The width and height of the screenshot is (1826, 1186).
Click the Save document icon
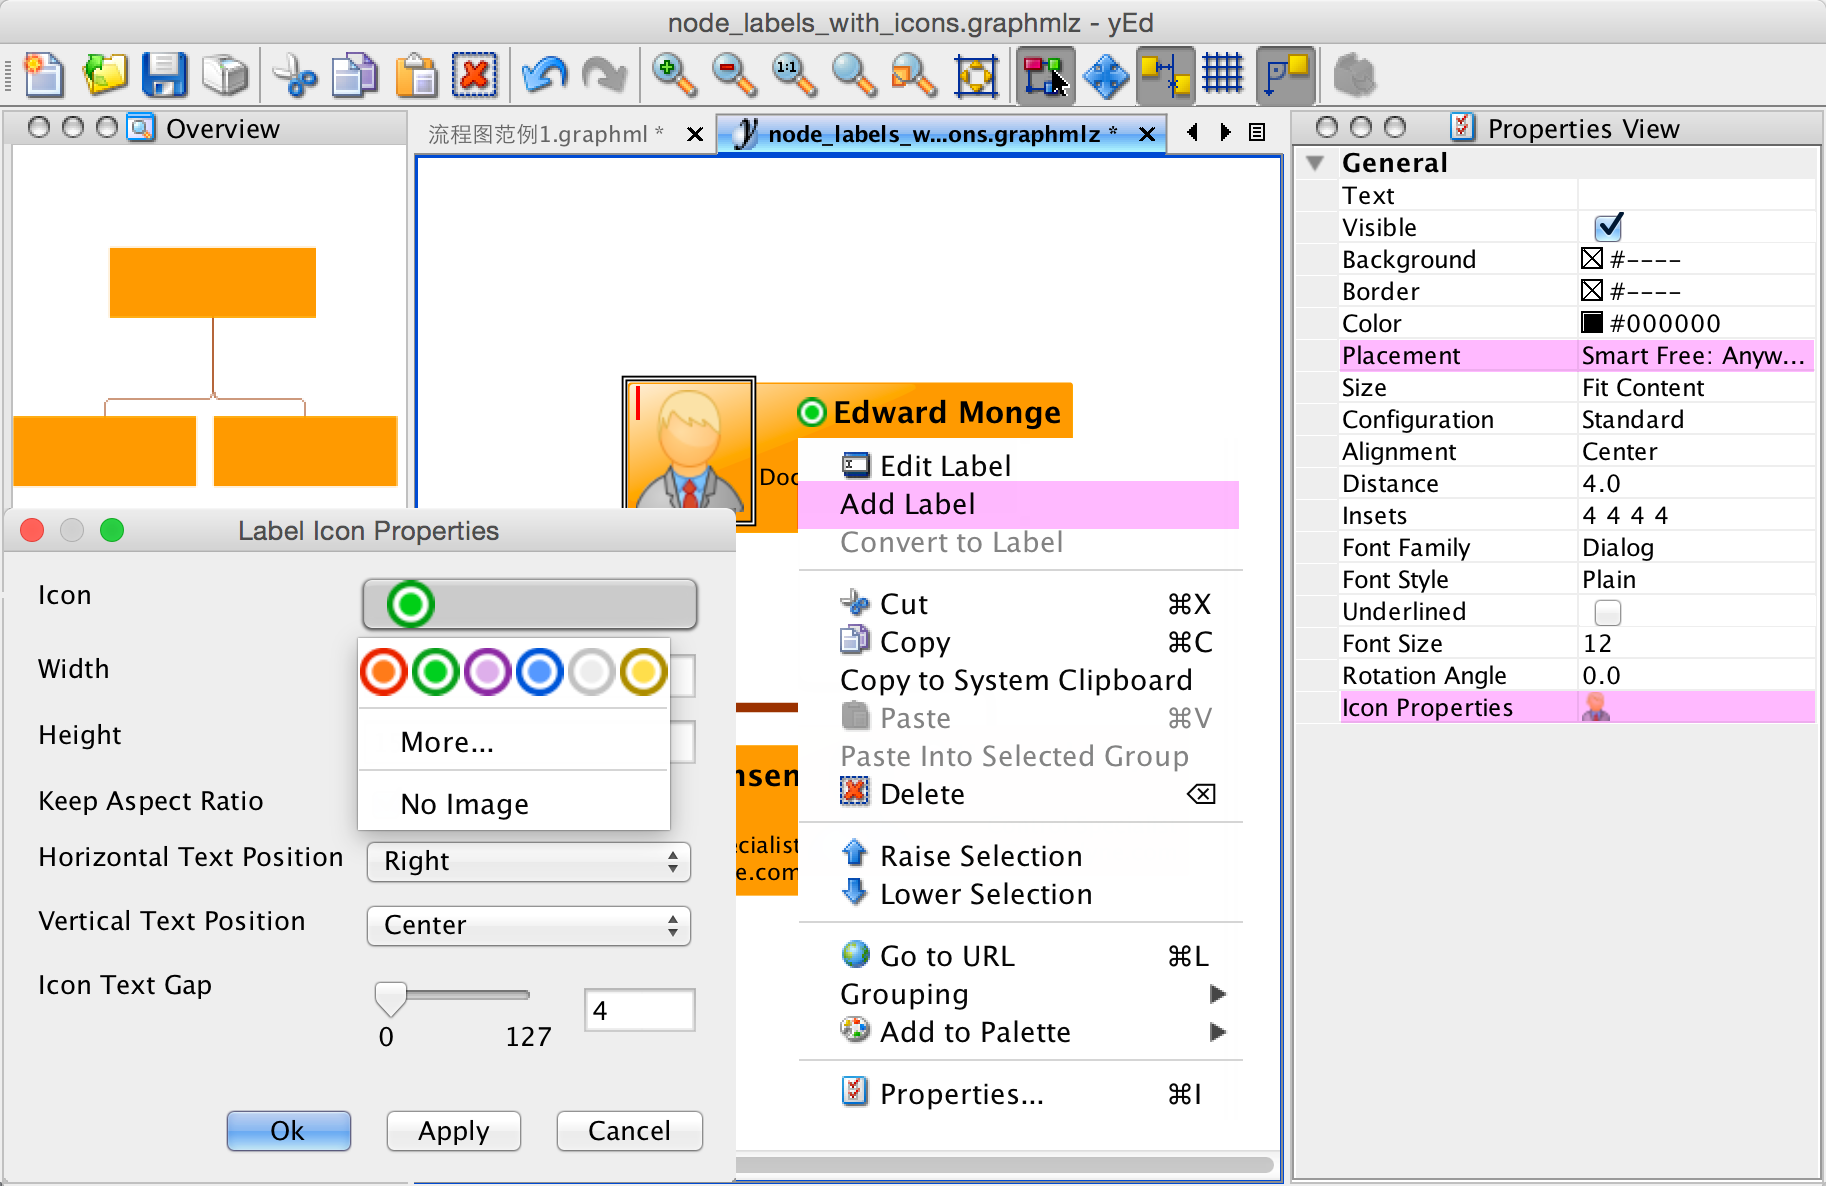pos(166,75)
